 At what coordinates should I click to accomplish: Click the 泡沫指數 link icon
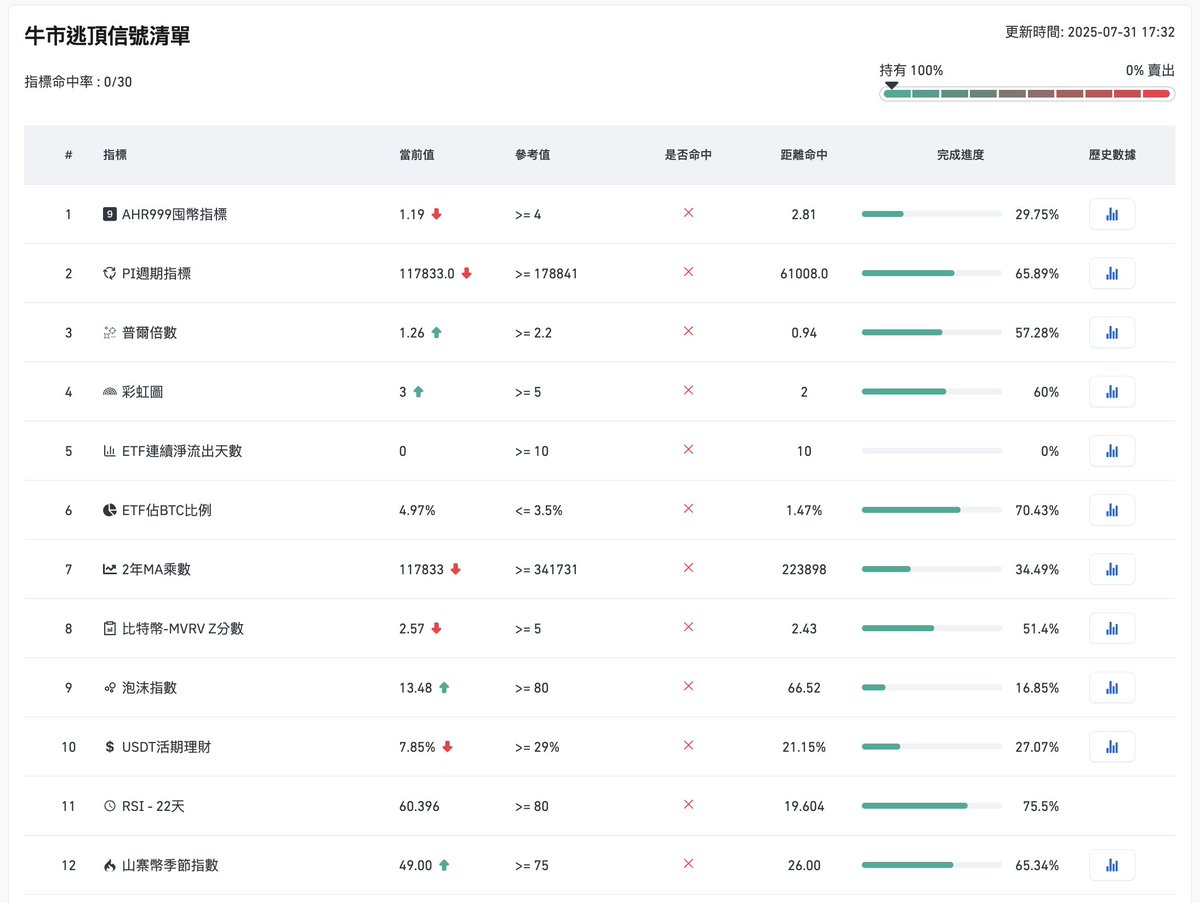(x=110, y=687)
